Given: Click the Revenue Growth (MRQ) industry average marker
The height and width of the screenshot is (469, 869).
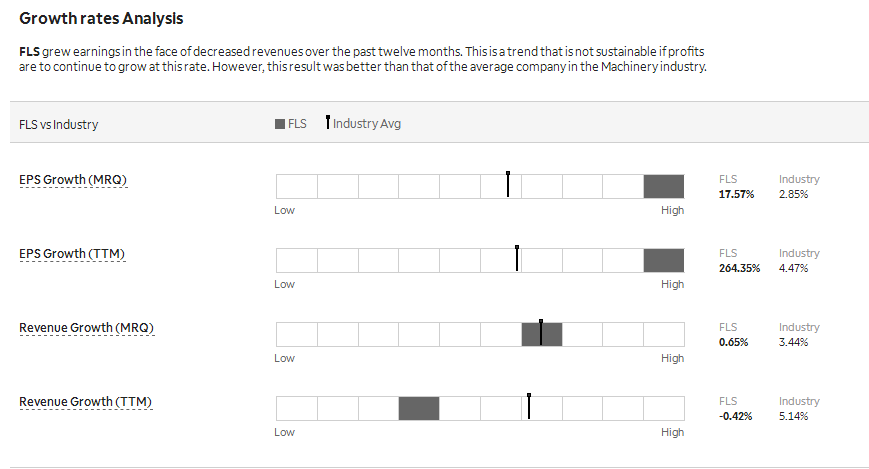Looking at the screenshot, I should pyautogui.click(x=541, y=332).
